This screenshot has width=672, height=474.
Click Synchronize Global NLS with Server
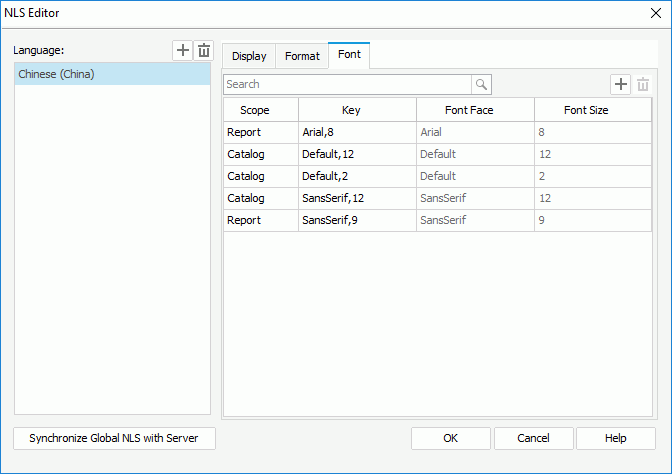click(114, 438)
